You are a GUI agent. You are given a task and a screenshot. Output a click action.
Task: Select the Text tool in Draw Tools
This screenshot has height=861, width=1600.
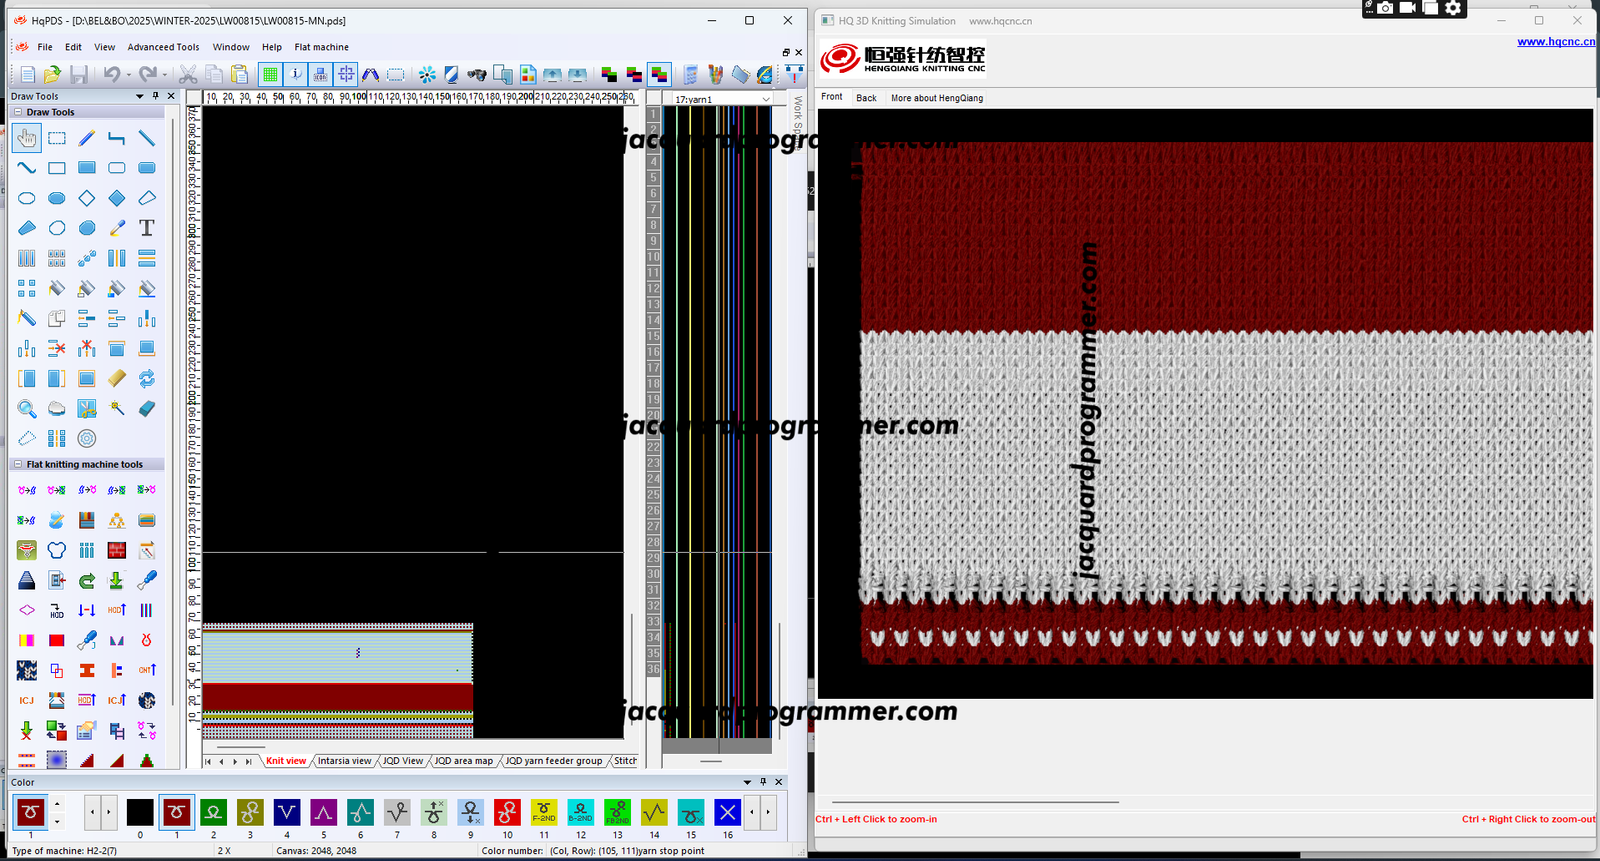(147, 228)
